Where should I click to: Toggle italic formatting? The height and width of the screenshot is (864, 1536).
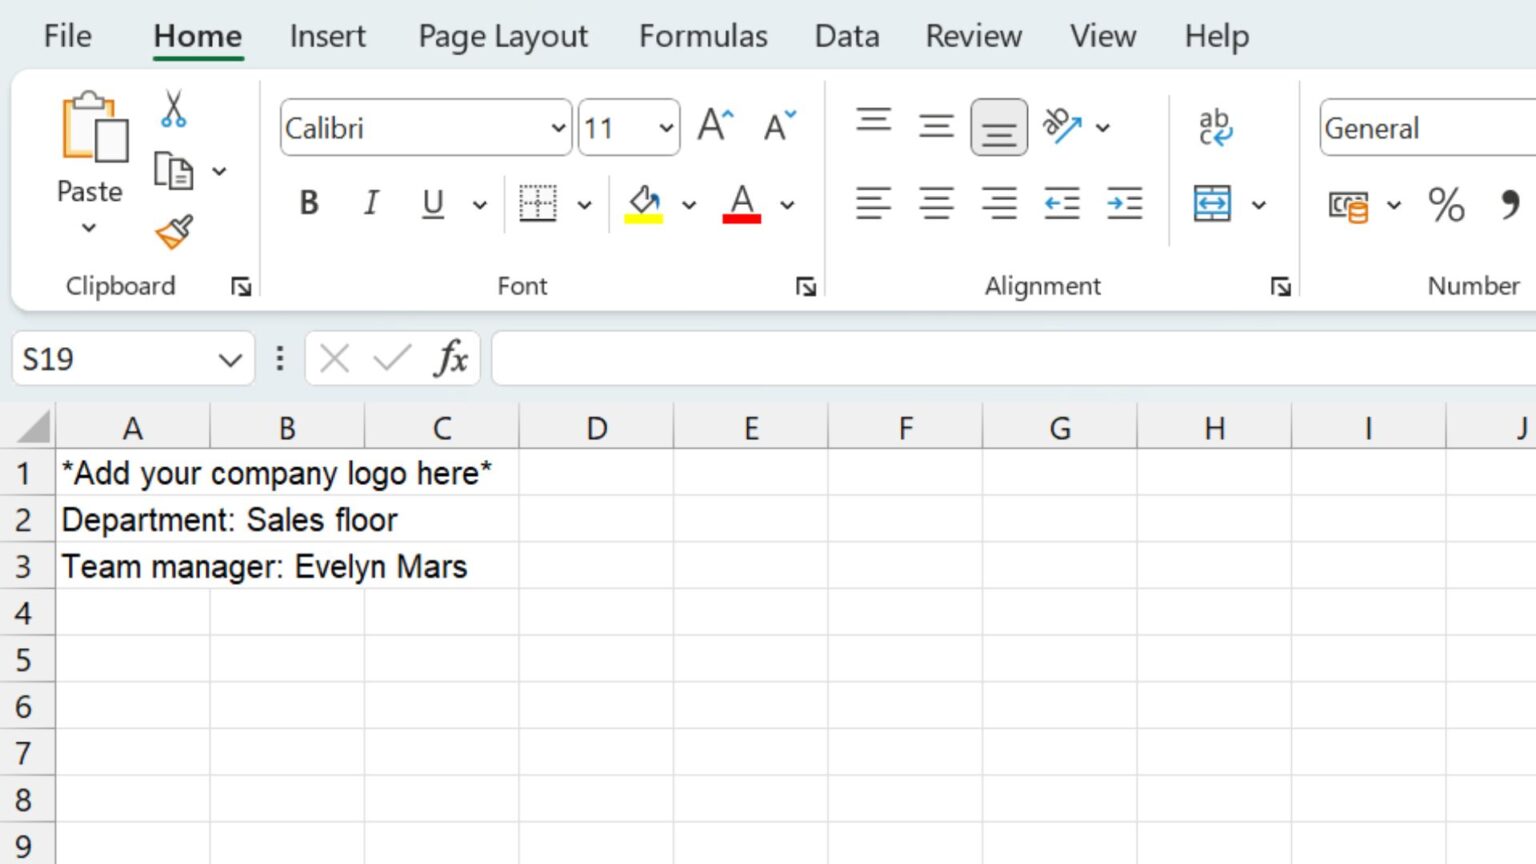[370, 203]
